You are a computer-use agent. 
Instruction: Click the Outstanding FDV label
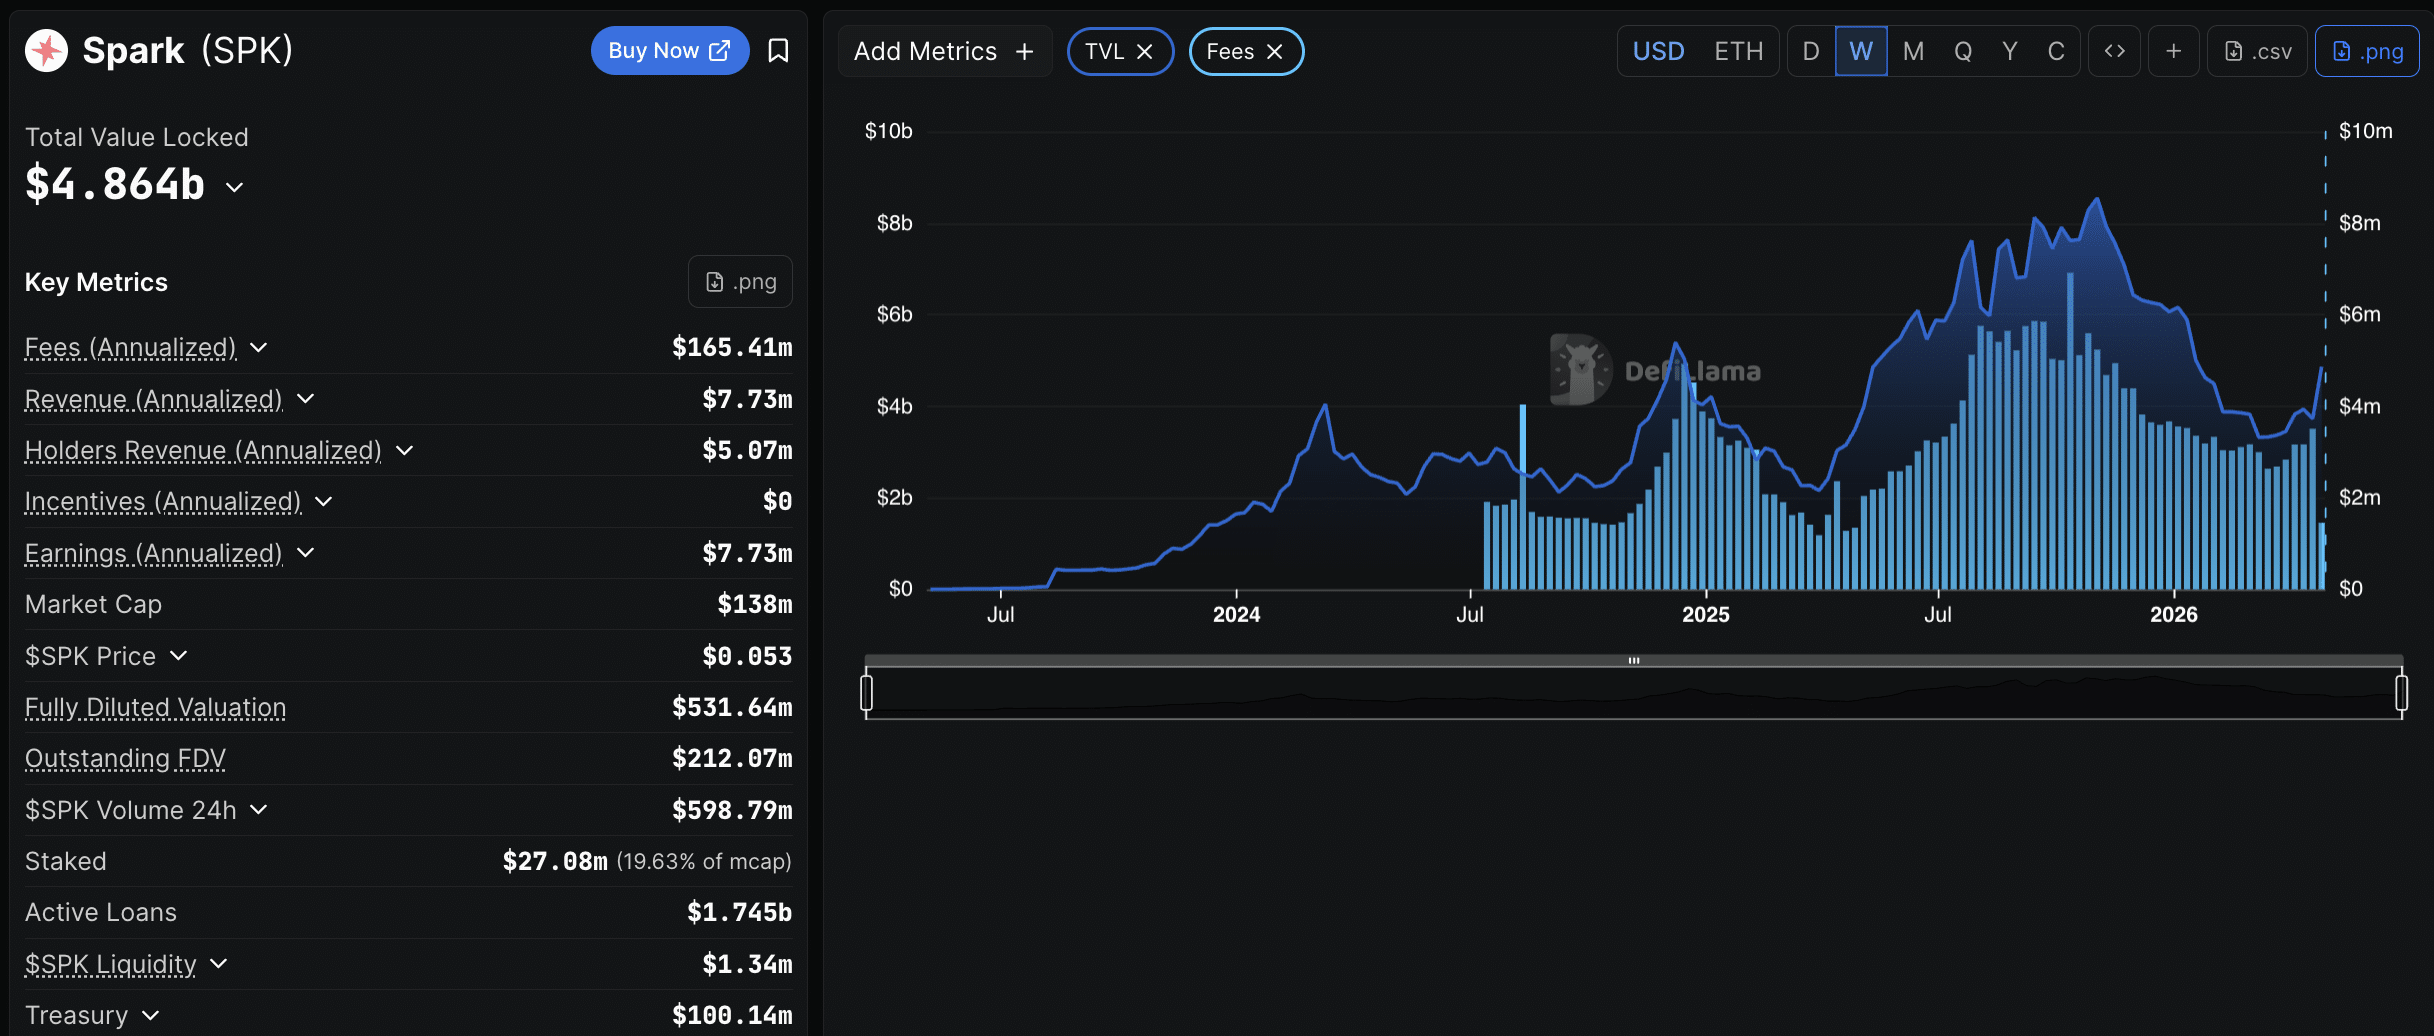point(125,759)
